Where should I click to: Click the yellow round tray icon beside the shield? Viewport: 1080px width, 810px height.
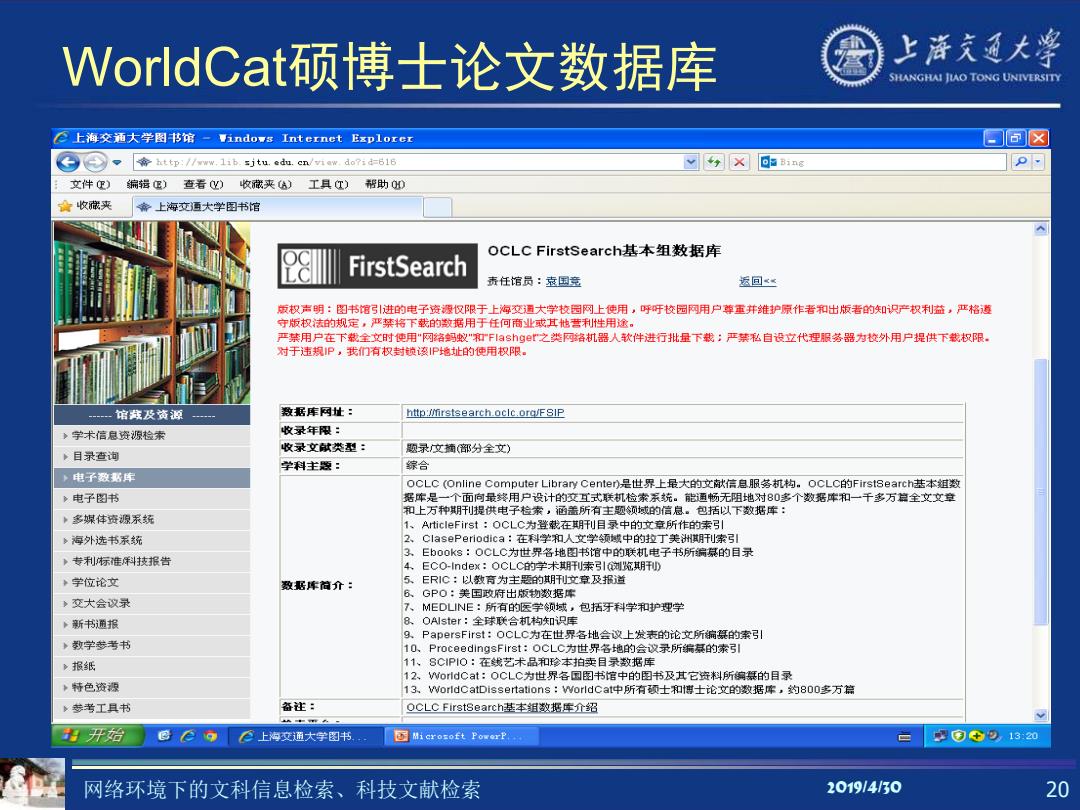(x=976, y=736)
